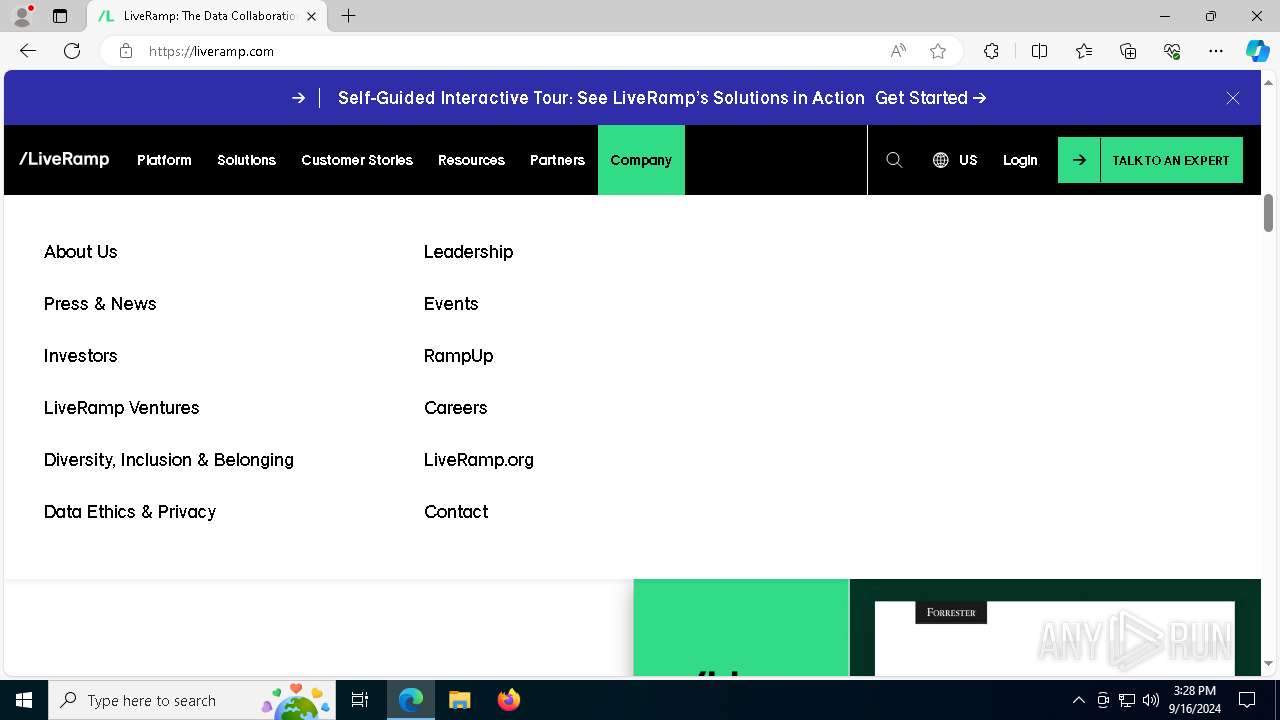Open the Resources menu
The image size is (1280, 720).
(x=471, y=160)
